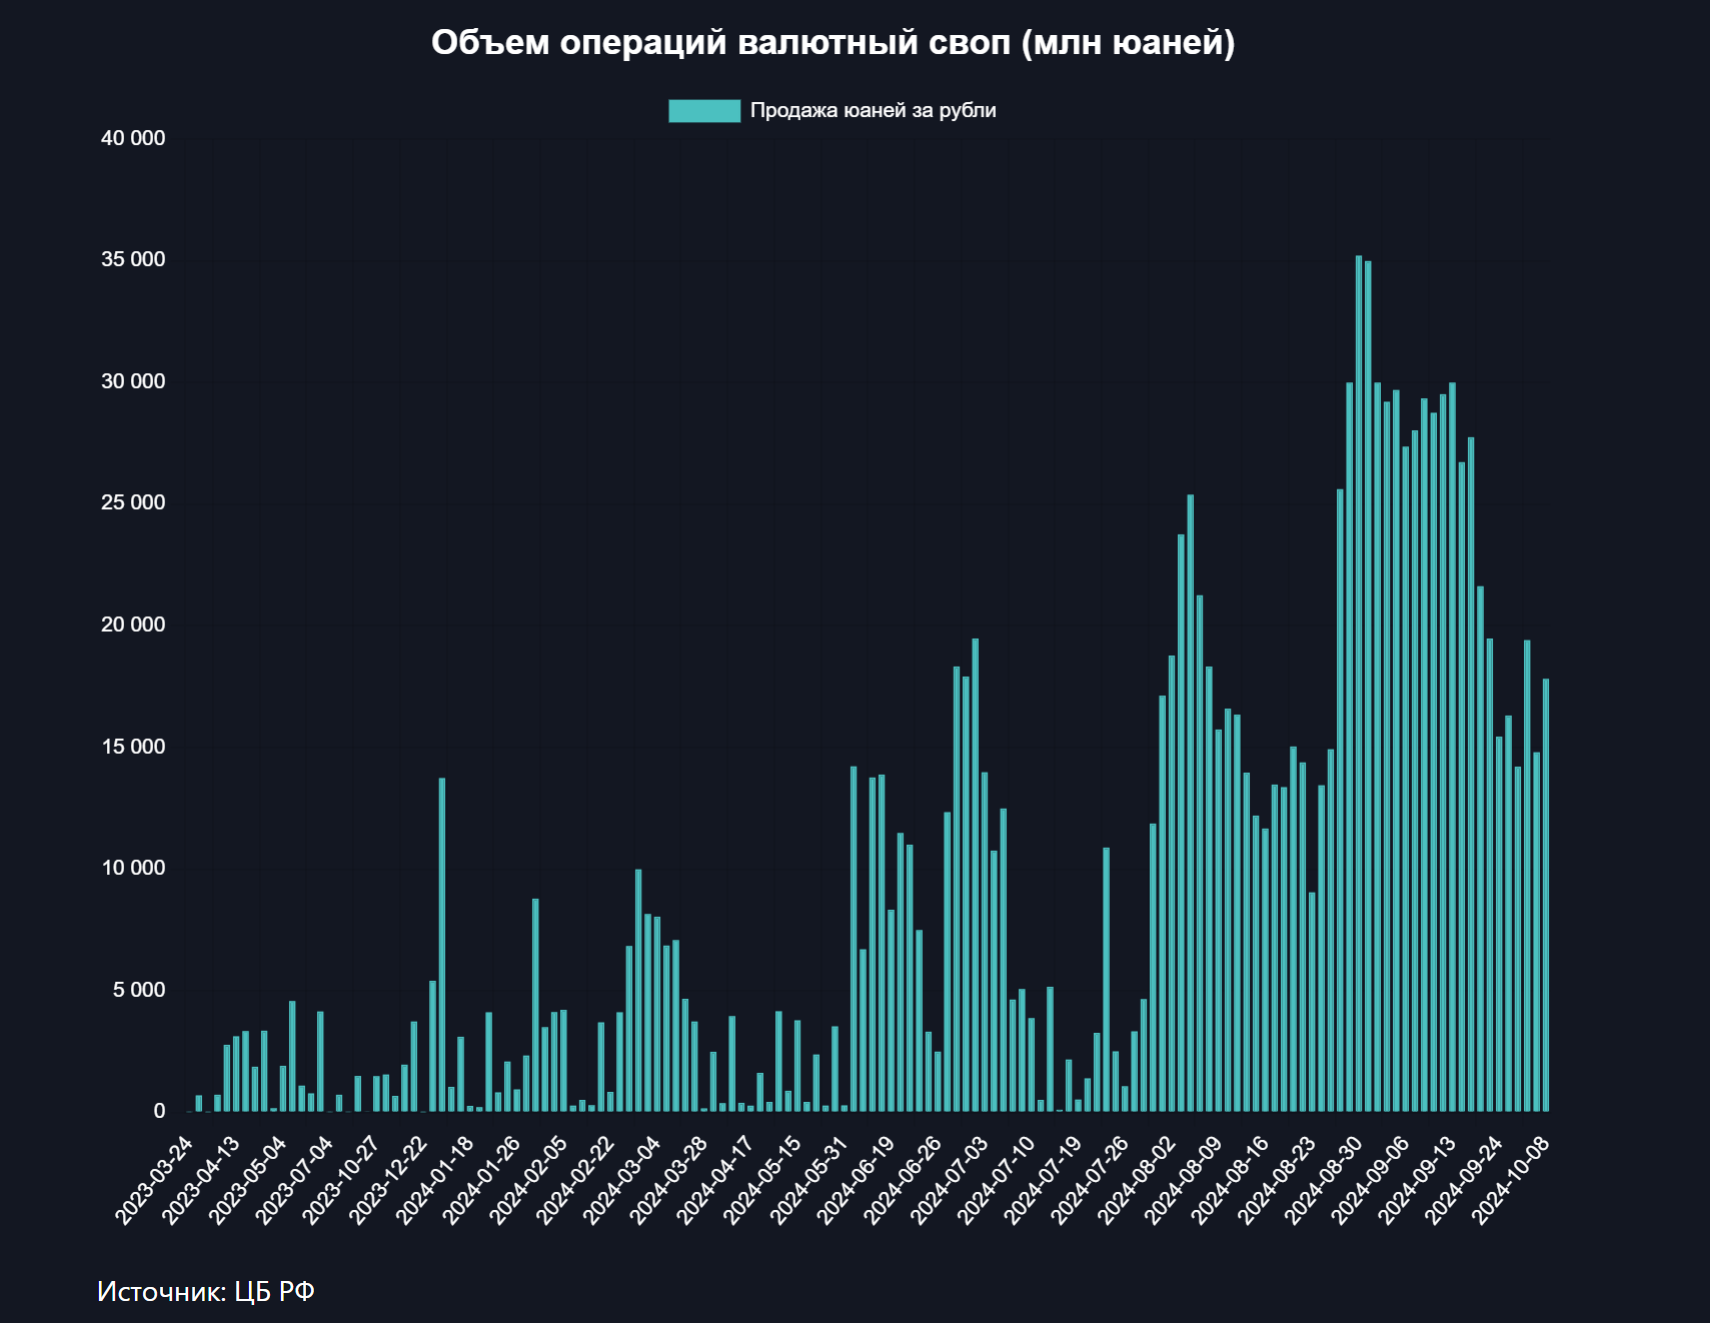The image size is (1710, 1323).
Task: Click the 35 000 y-axis label
Action: coord(133,260)
